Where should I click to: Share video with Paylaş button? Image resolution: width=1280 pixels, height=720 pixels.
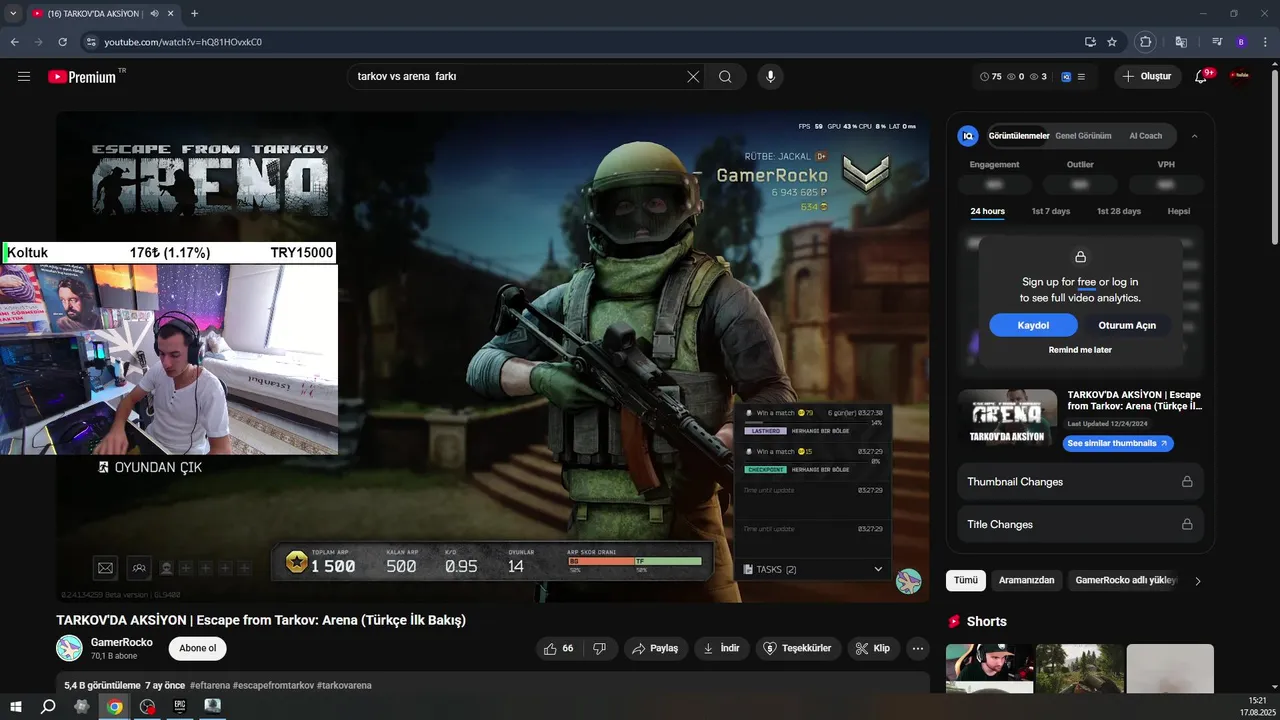pos(655,648)
